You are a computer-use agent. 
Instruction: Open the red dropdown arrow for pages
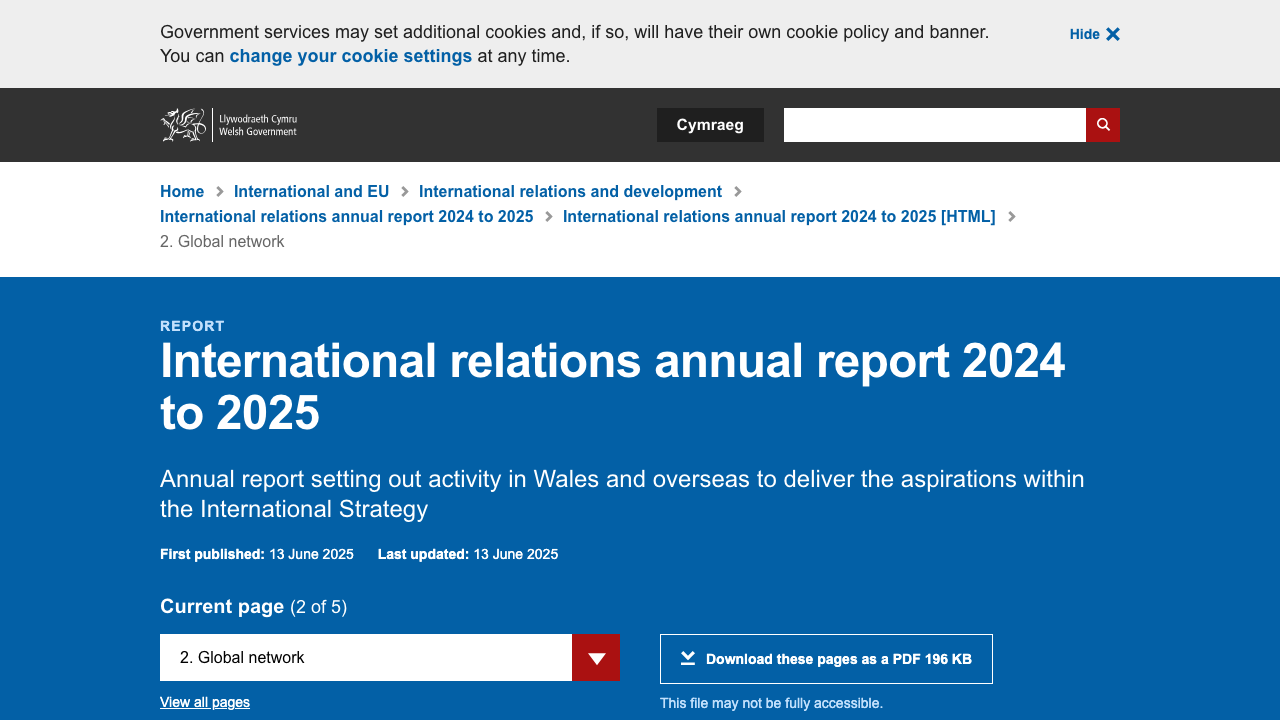tap(596, 658)
